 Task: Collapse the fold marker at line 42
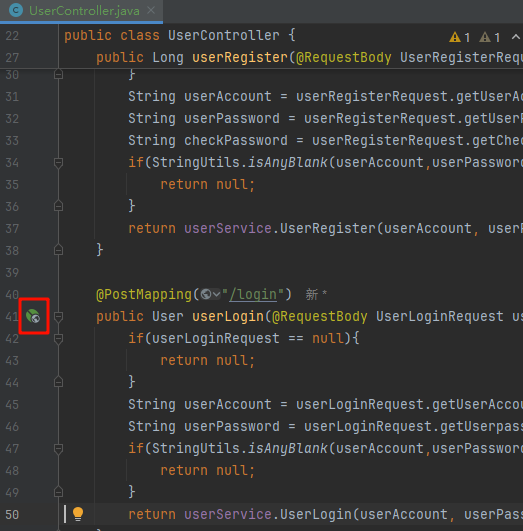point(58,338)
